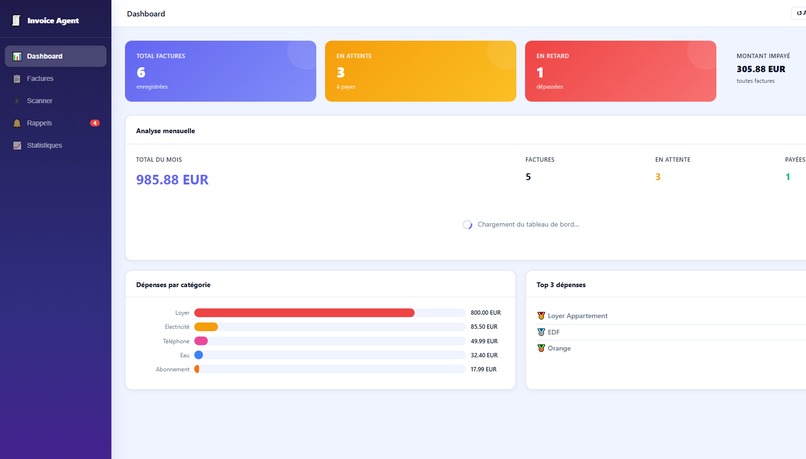Click the Invoice Agent logo icon
The height and width of the screenshot is (459, 806).
point(16,21)
